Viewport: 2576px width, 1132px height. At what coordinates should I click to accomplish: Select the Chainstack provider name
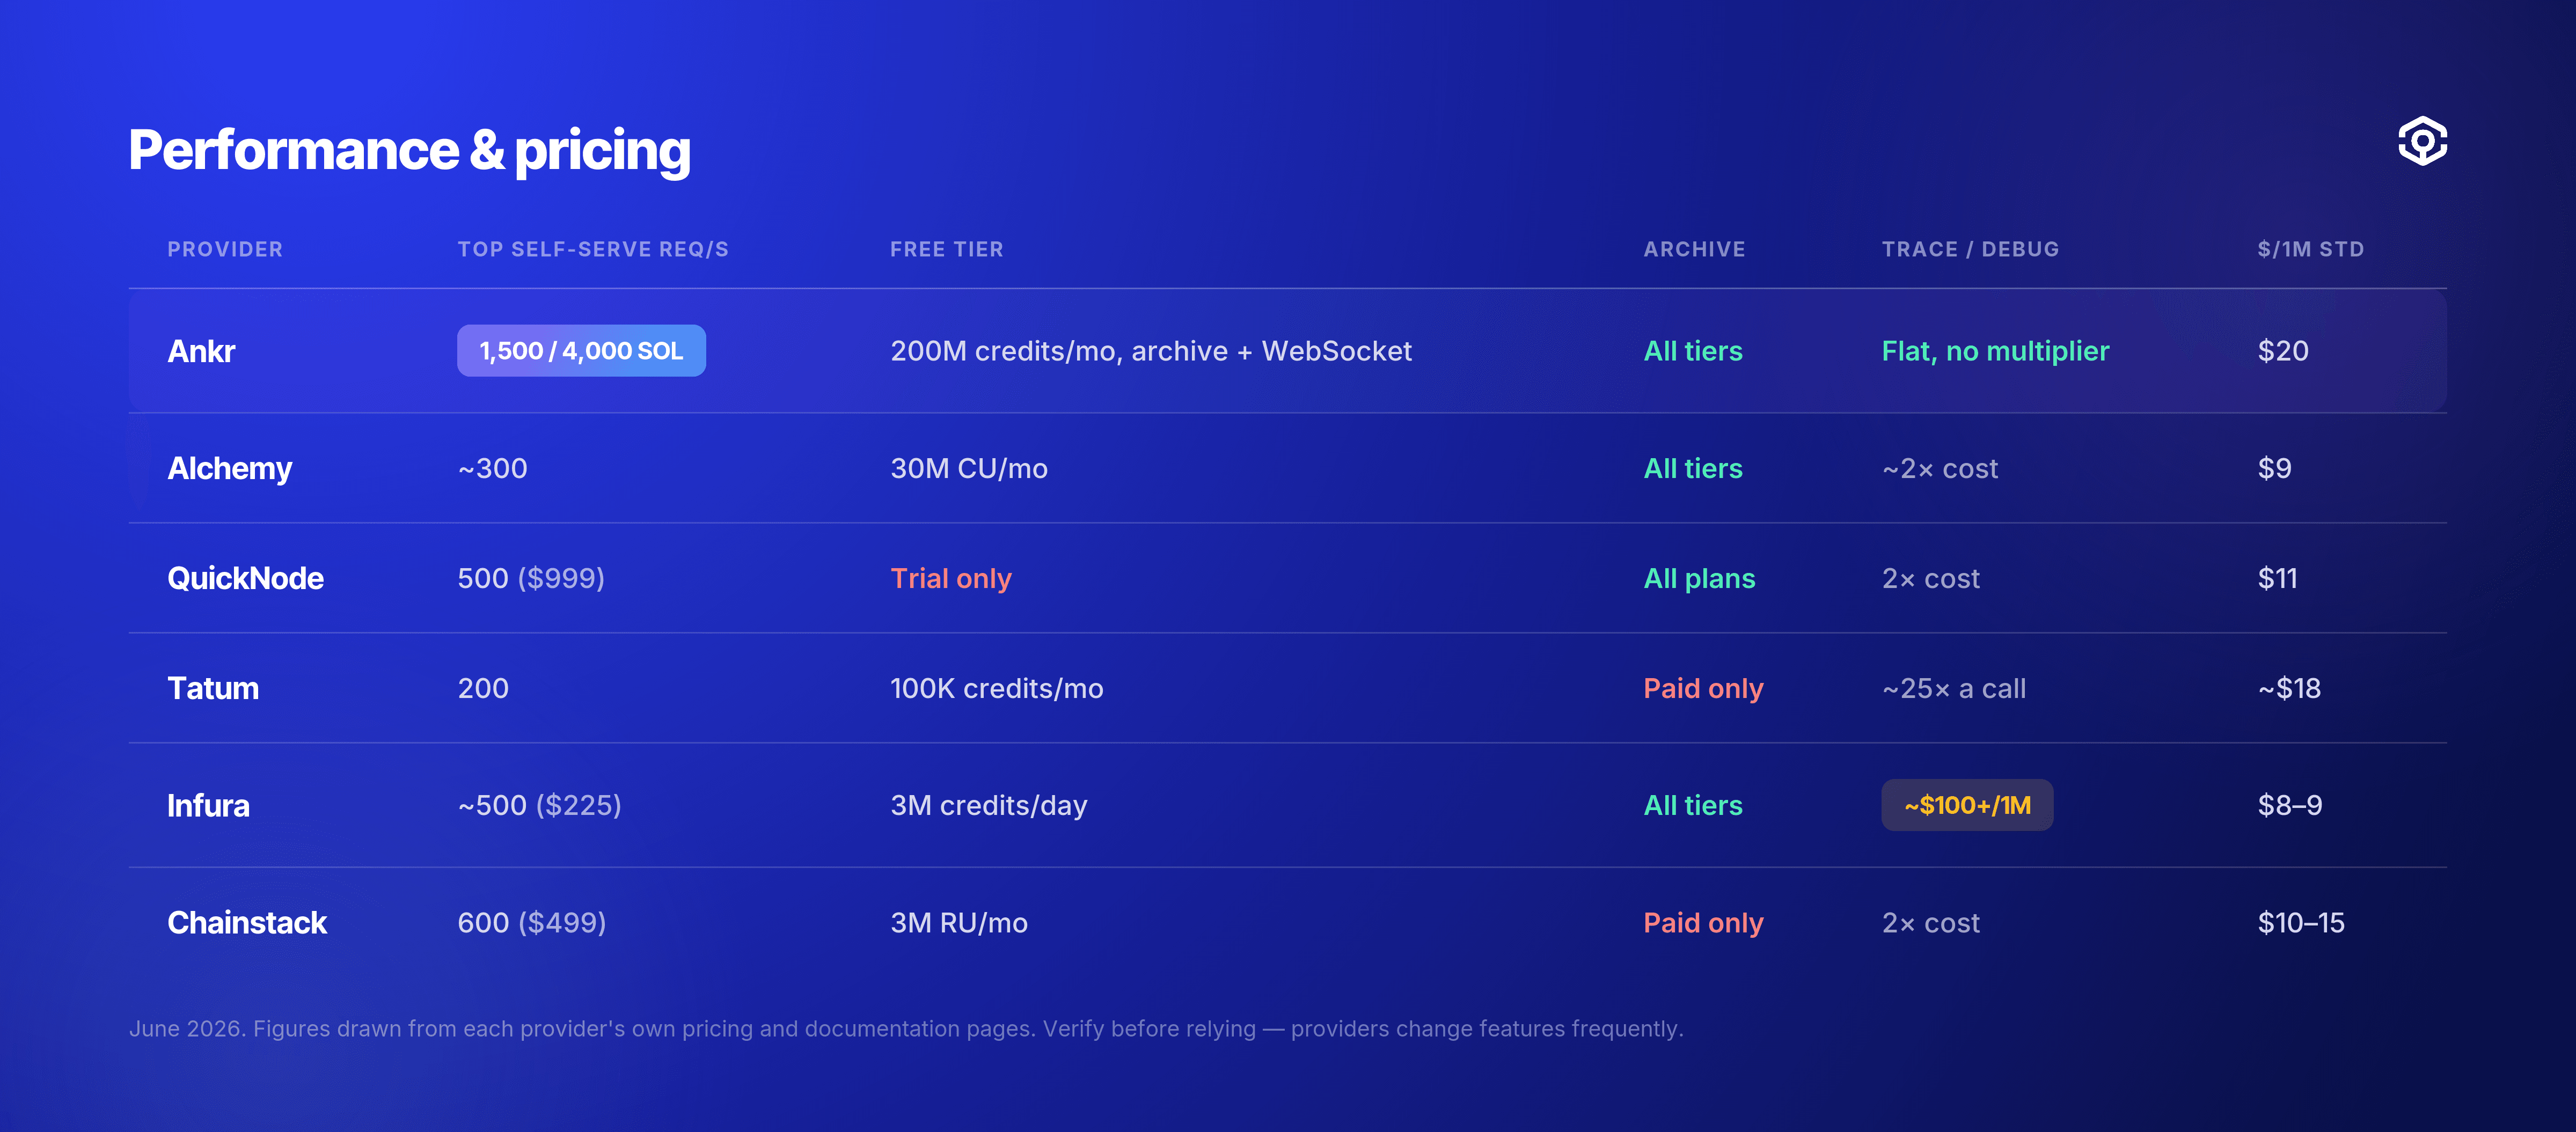(x=247, y=923)
